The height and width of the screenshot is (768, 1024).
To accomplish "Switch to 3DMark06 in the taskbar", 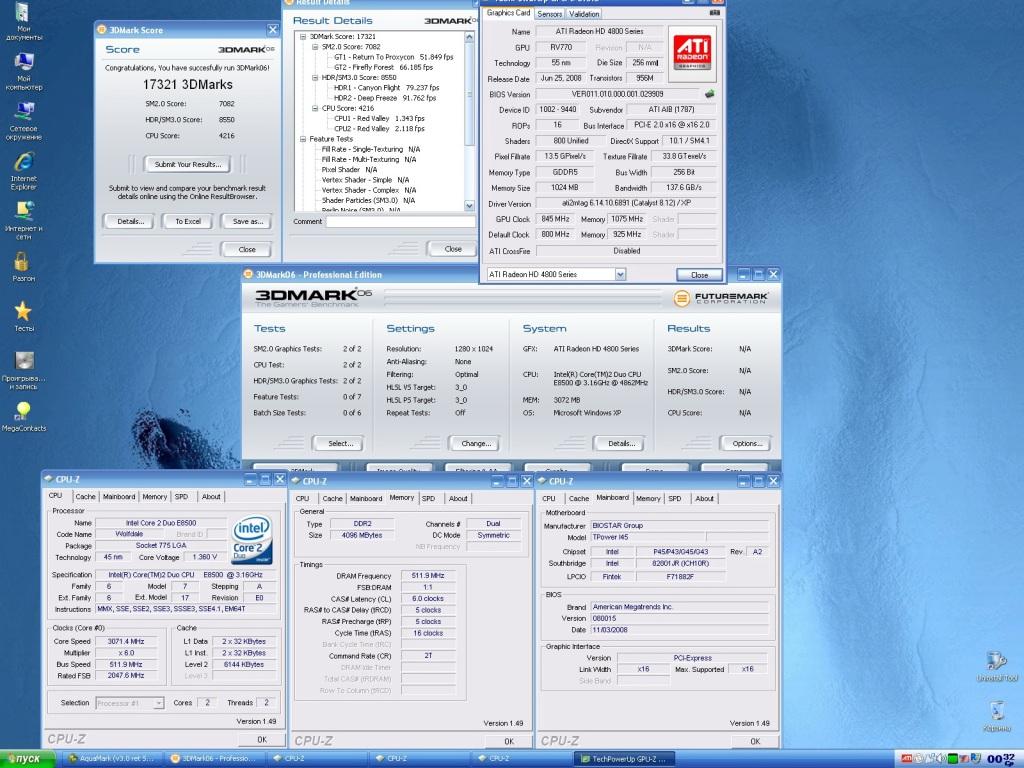I will point(214,759).
